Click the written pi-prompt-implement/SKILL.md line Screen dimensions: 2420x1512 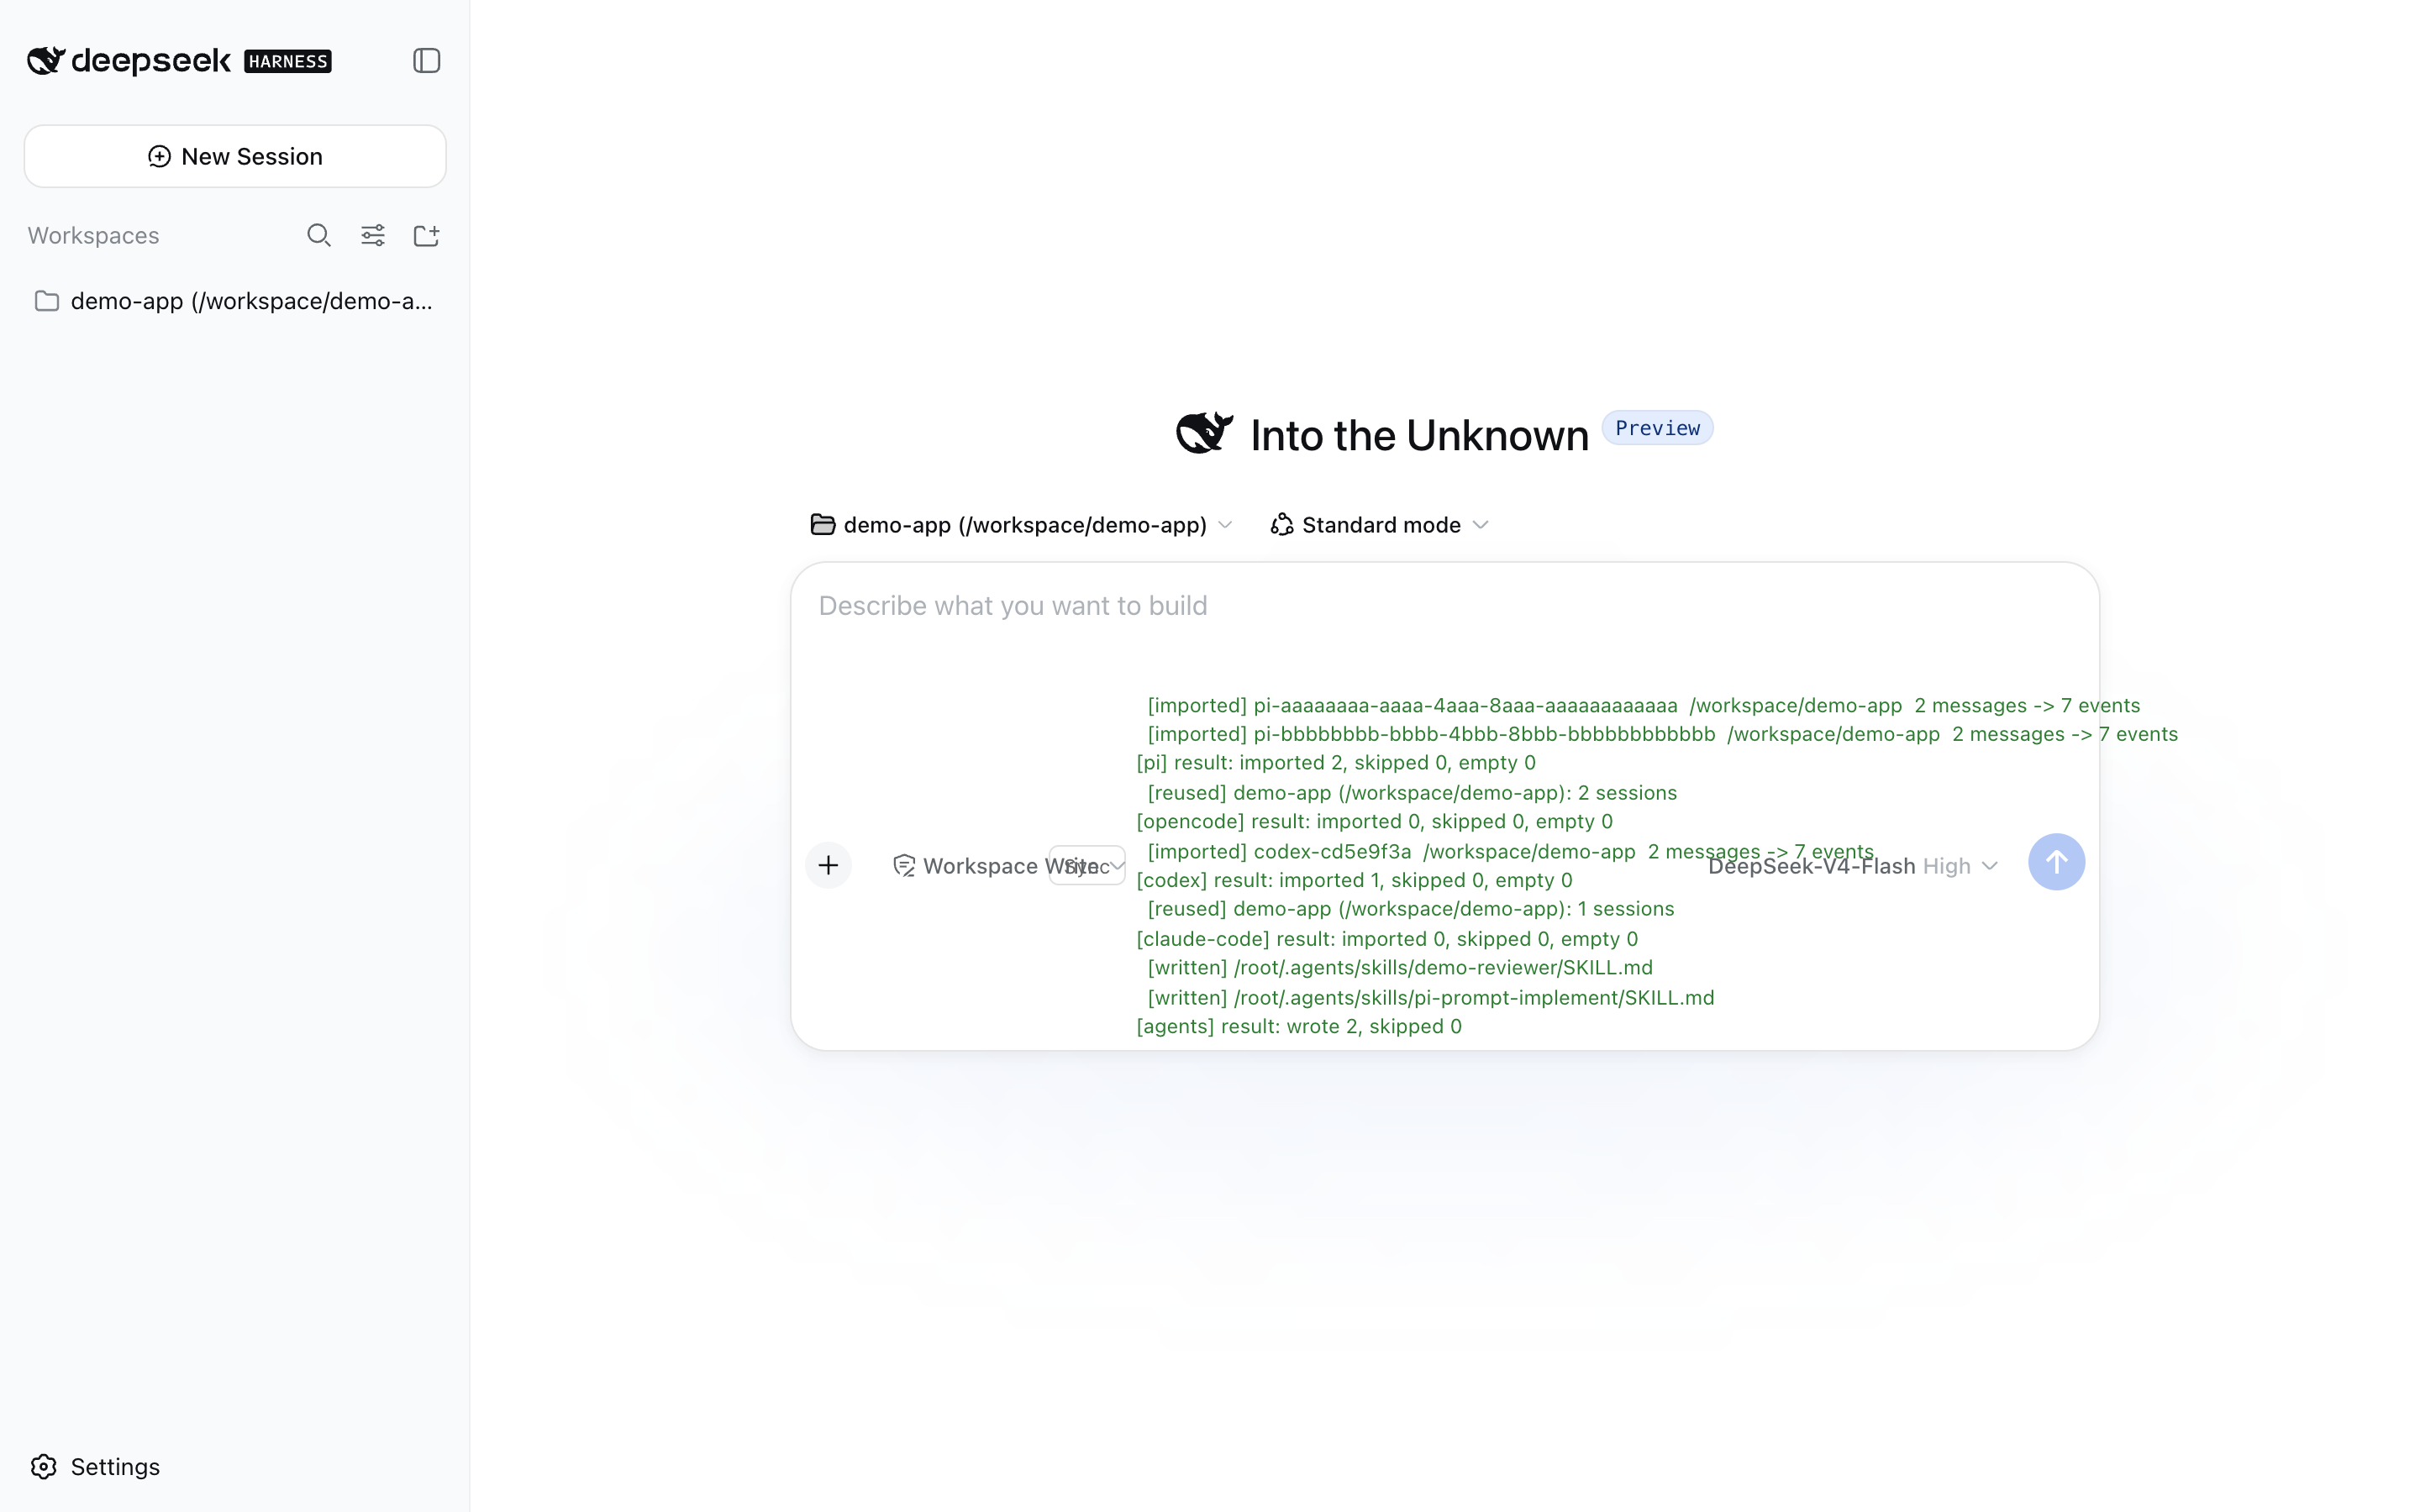(x=1430, y=998)
